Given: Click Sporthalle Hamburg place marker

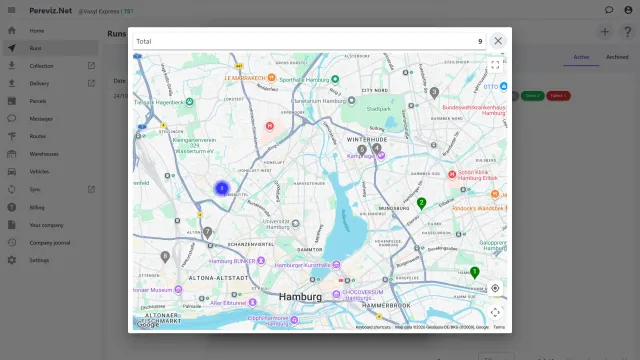Looking at the screenshot, I should click(335, 79).
